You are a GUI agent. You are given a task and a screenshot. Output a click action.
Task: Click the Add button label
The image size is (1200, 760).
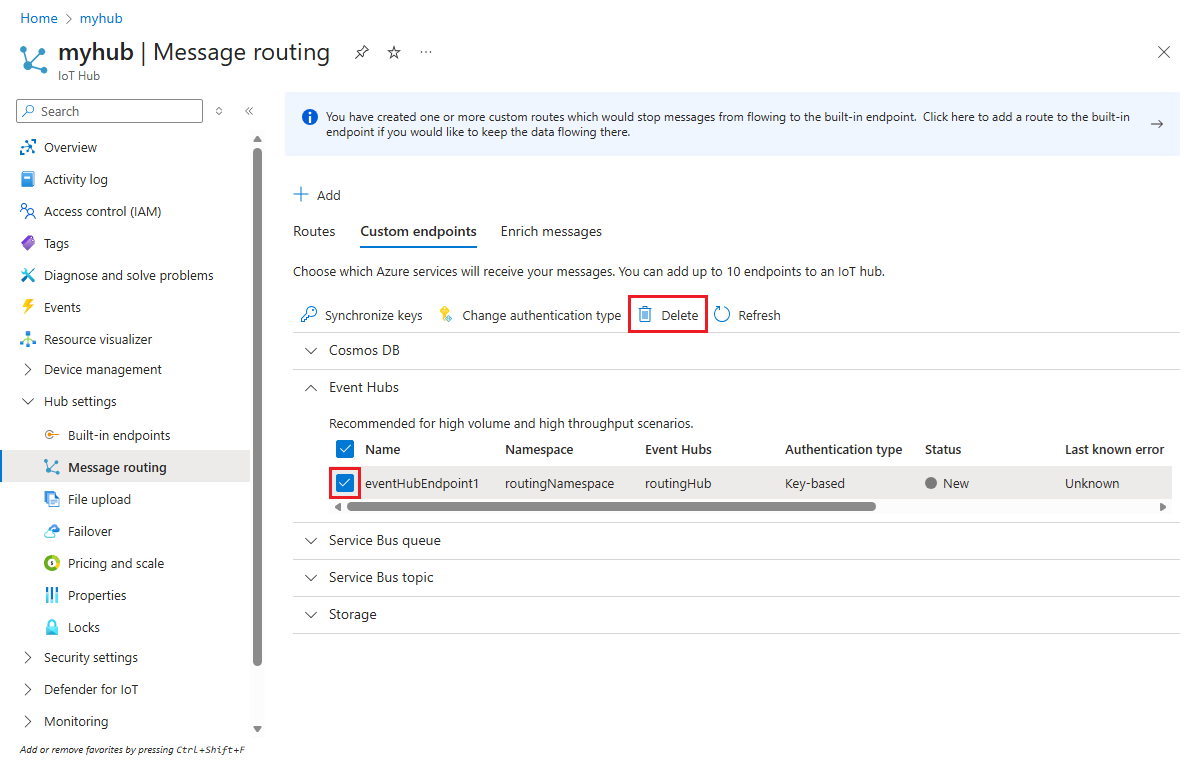coord(329,195)
